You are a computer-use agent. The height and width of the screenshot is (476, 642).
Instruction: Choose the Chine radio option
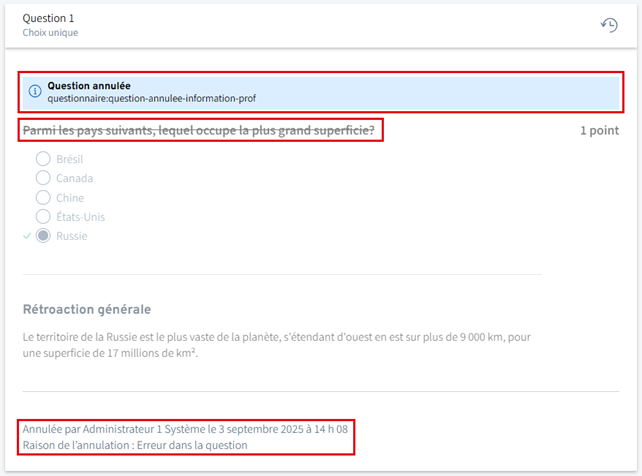coord(43,197)
